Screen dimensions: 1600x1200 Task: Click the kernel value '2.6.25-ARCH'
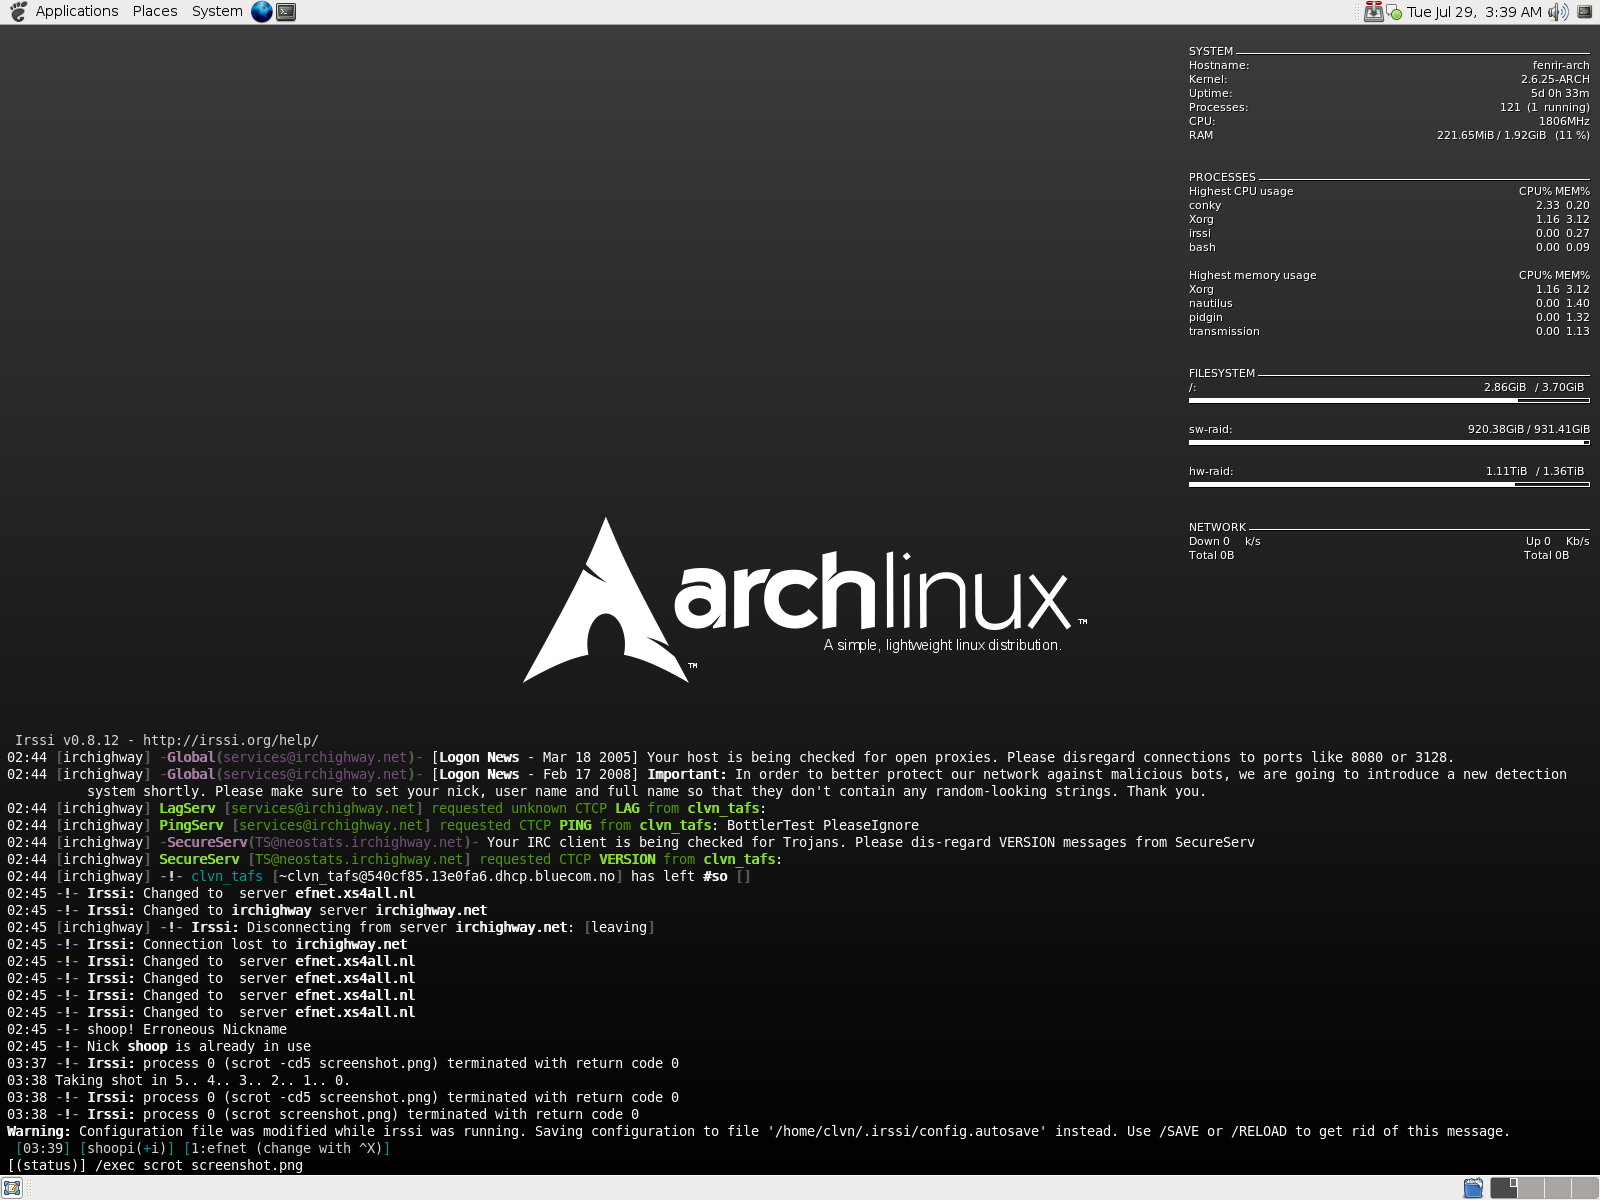click(x=1555, y=79)
